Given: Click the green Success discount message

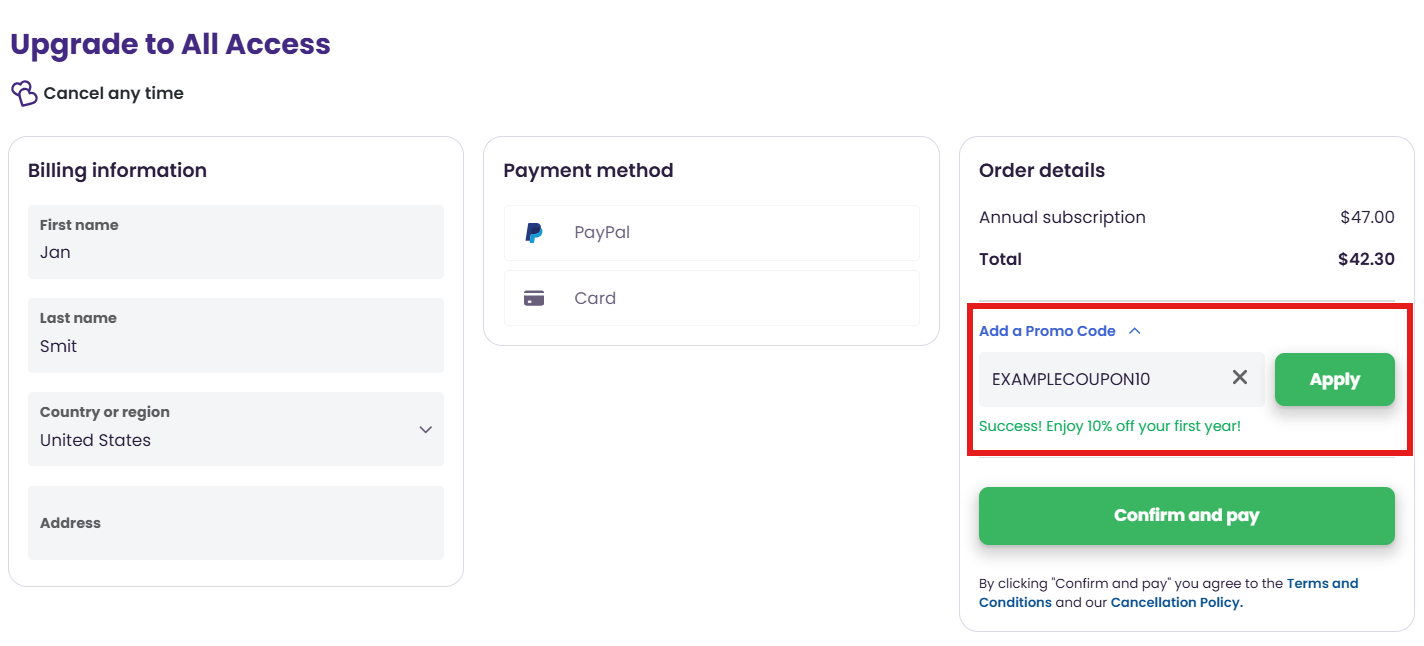Looking at the screenshot, I should (1110, 426).
